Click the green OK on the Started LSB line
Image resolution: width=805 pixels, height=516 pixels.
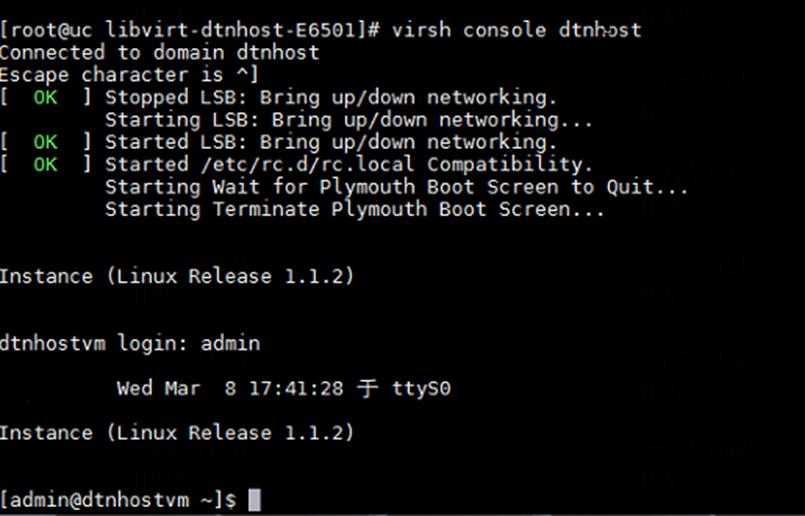click(45, 142)
